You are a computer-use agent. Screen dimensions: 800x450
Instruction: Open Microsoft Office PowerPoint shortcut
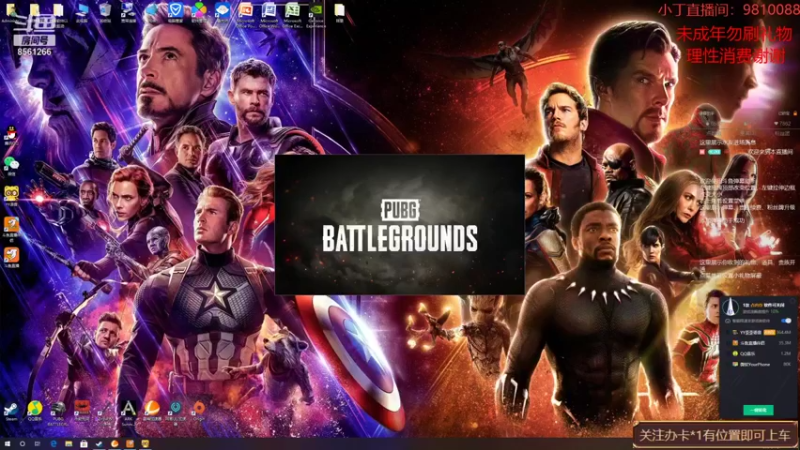(x=246, y=14)
